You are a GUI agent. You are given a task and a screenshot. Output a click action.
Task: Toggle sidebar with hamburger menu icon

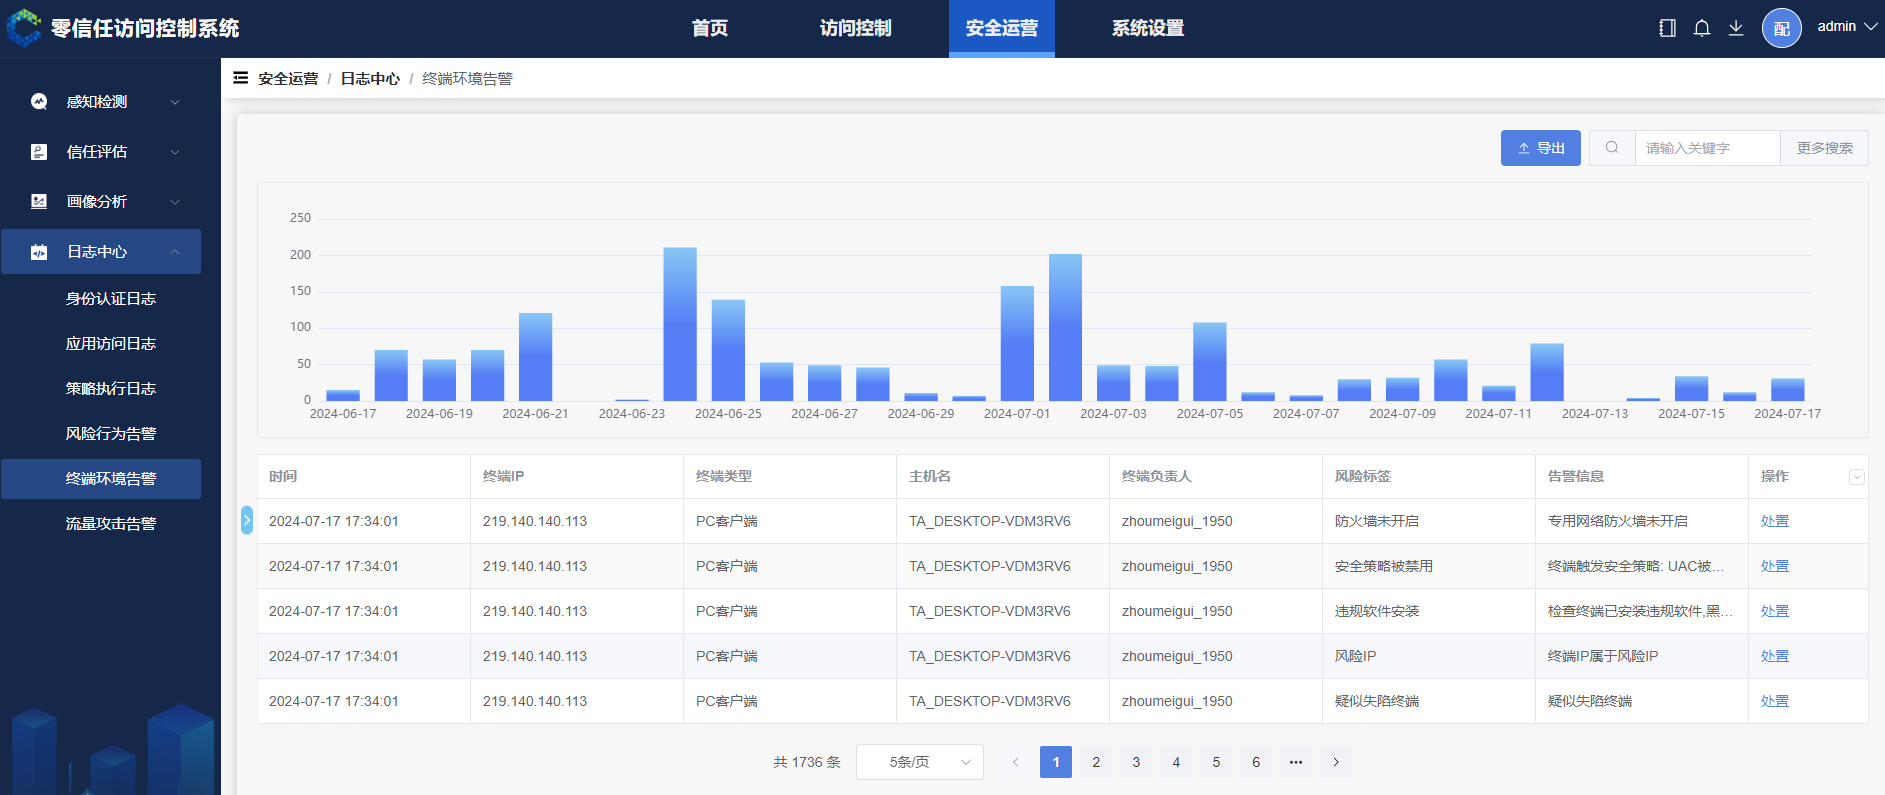[x=240, y=78]
